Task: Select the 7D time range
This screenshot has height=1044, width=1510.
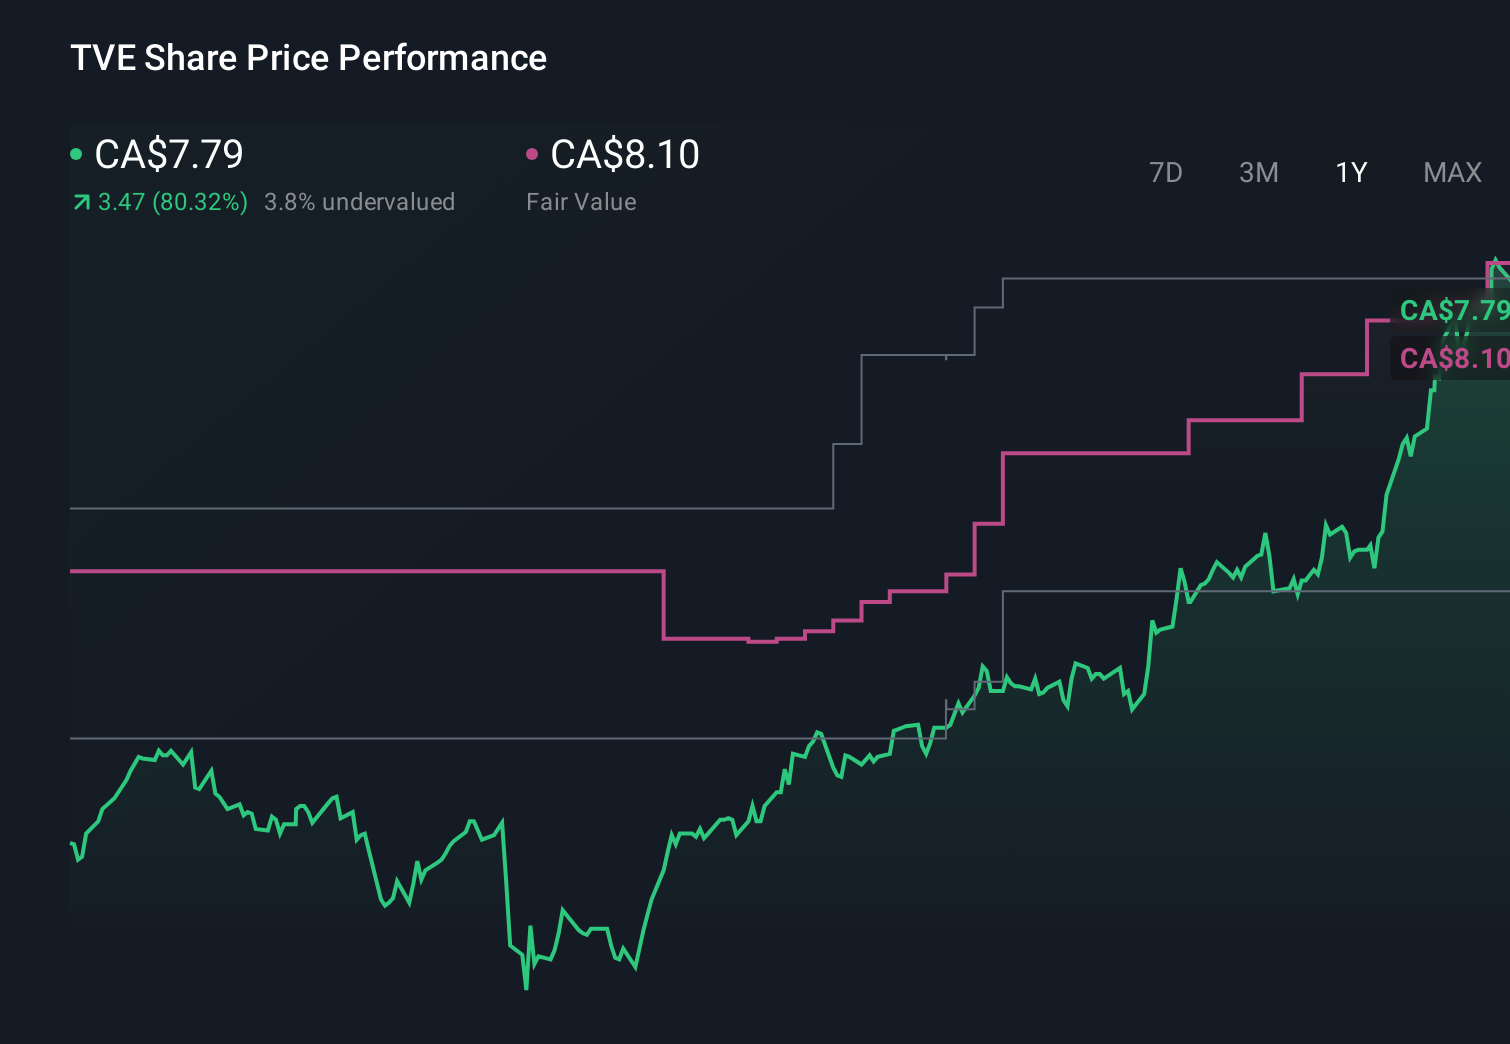Action: [1166, 172]
